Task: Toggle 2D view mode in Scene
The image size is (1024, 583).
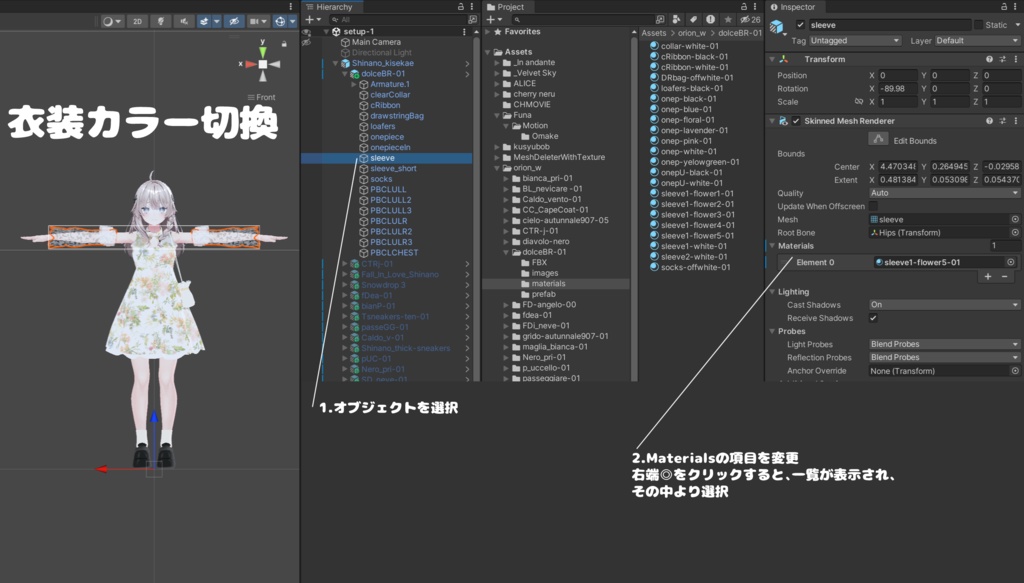Action: click(137, 21)
